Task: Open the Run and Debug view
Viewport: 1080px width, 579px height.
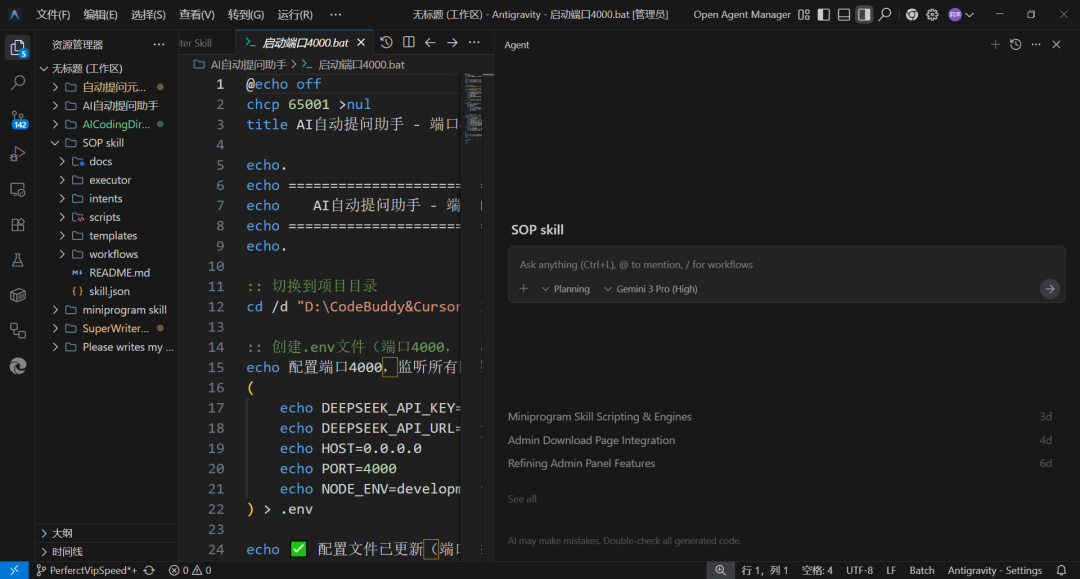Action: [x=18, y=153]
